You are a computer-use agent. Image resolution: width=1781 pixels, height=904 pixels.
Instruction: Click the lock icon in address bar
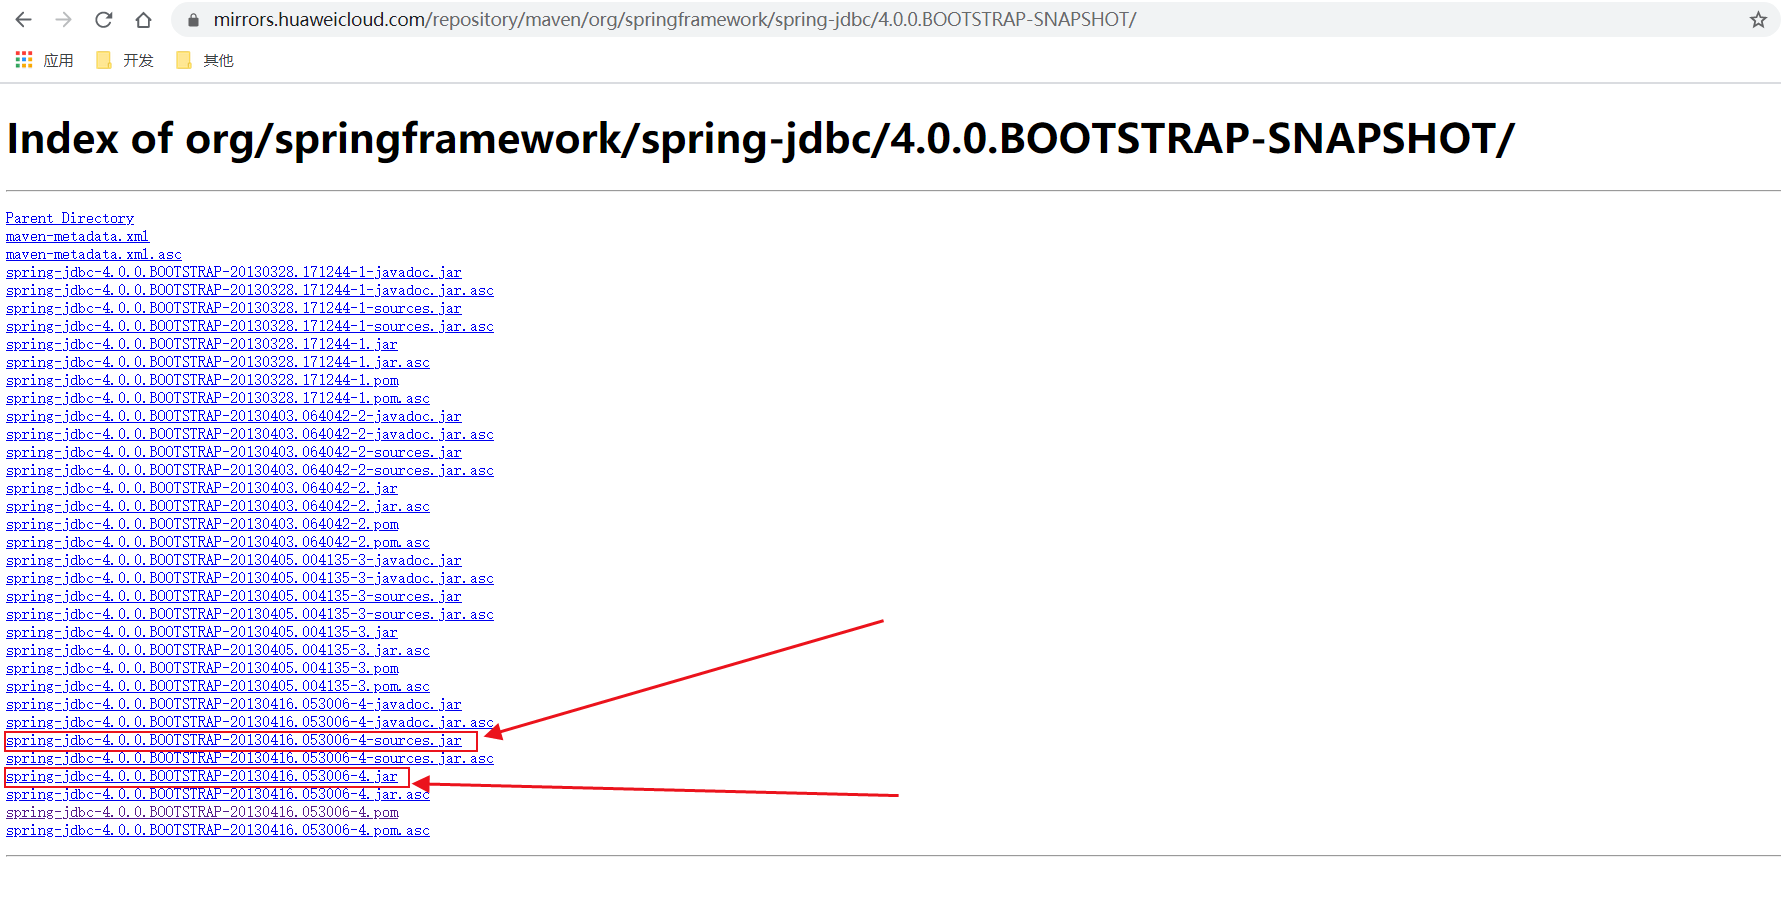(194, 20)
